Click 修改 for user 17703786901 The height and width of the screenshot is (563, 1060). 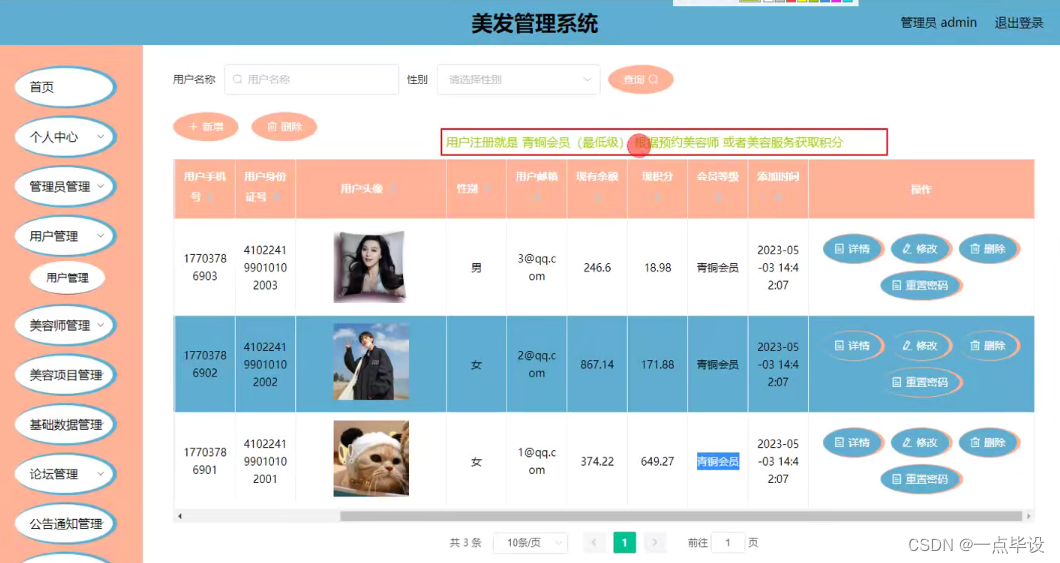tap(921, 443)
